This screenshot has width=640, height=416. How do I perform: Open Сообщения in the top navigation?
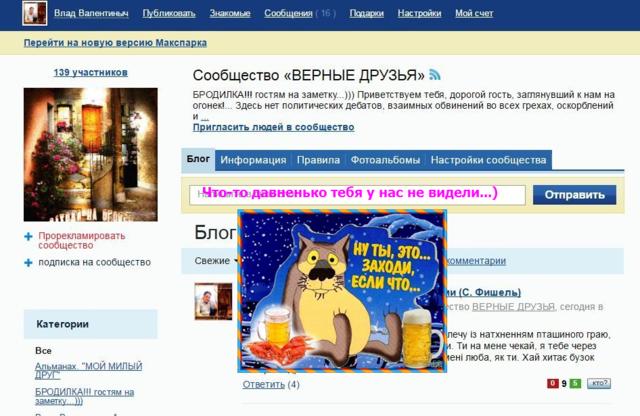[x=288, y=13]
